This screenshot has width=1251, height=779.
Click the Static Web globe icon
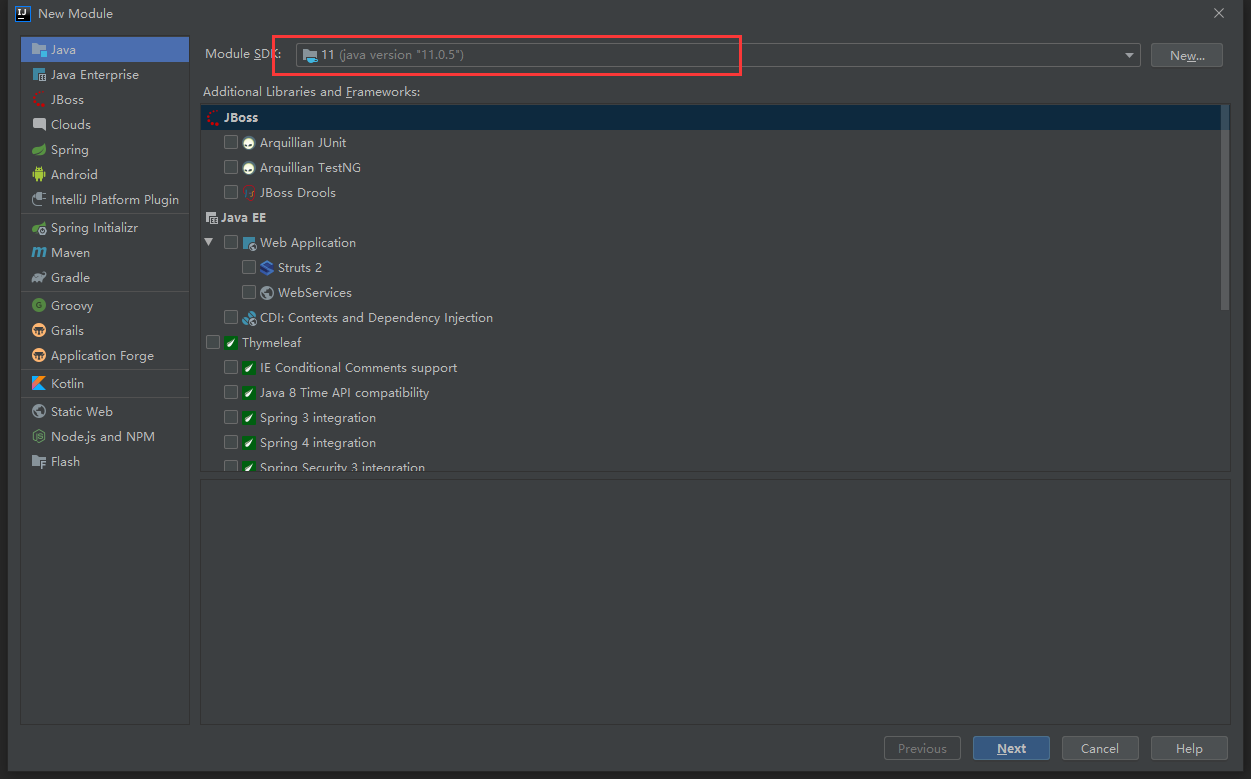[x=39, y=412]
